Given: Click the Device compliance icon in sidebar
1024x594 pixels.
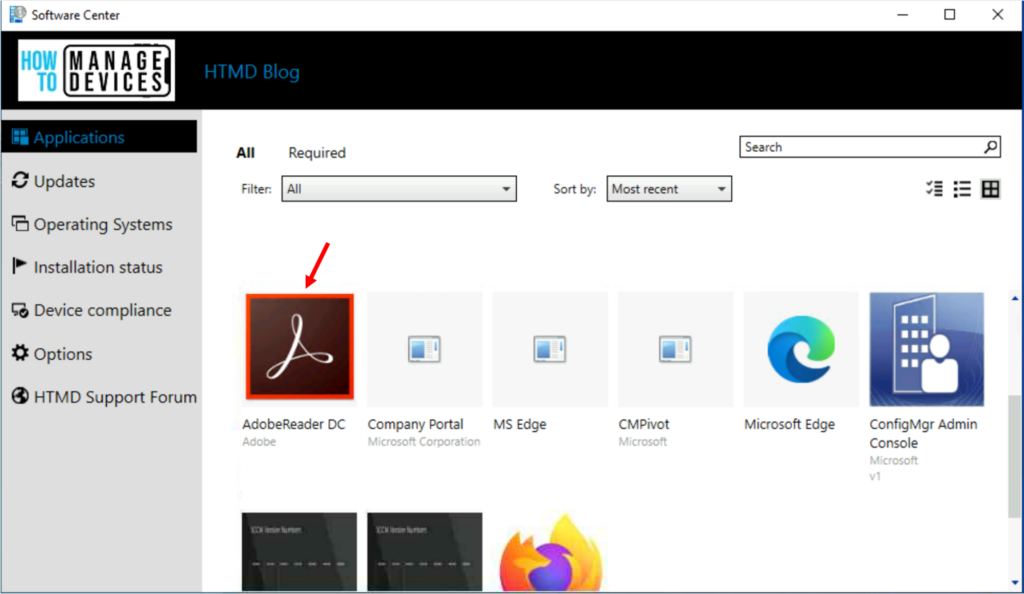Looking at the screenshot, I should (x=20, y=310).
